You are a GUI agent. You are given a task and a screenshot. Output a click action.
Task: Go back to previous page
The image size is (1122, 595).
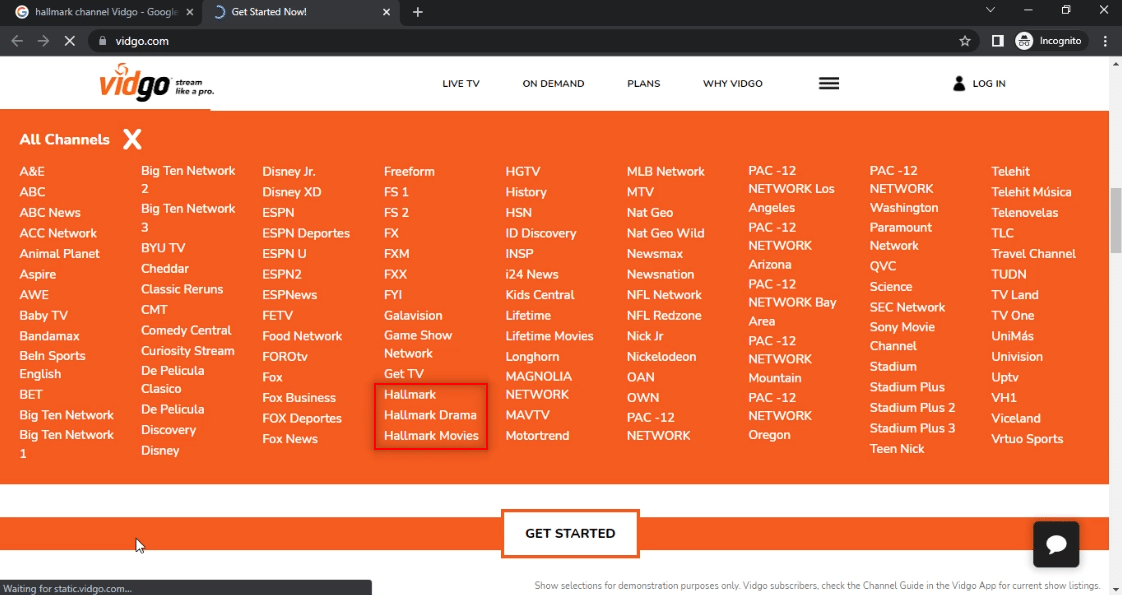(17, 41)
